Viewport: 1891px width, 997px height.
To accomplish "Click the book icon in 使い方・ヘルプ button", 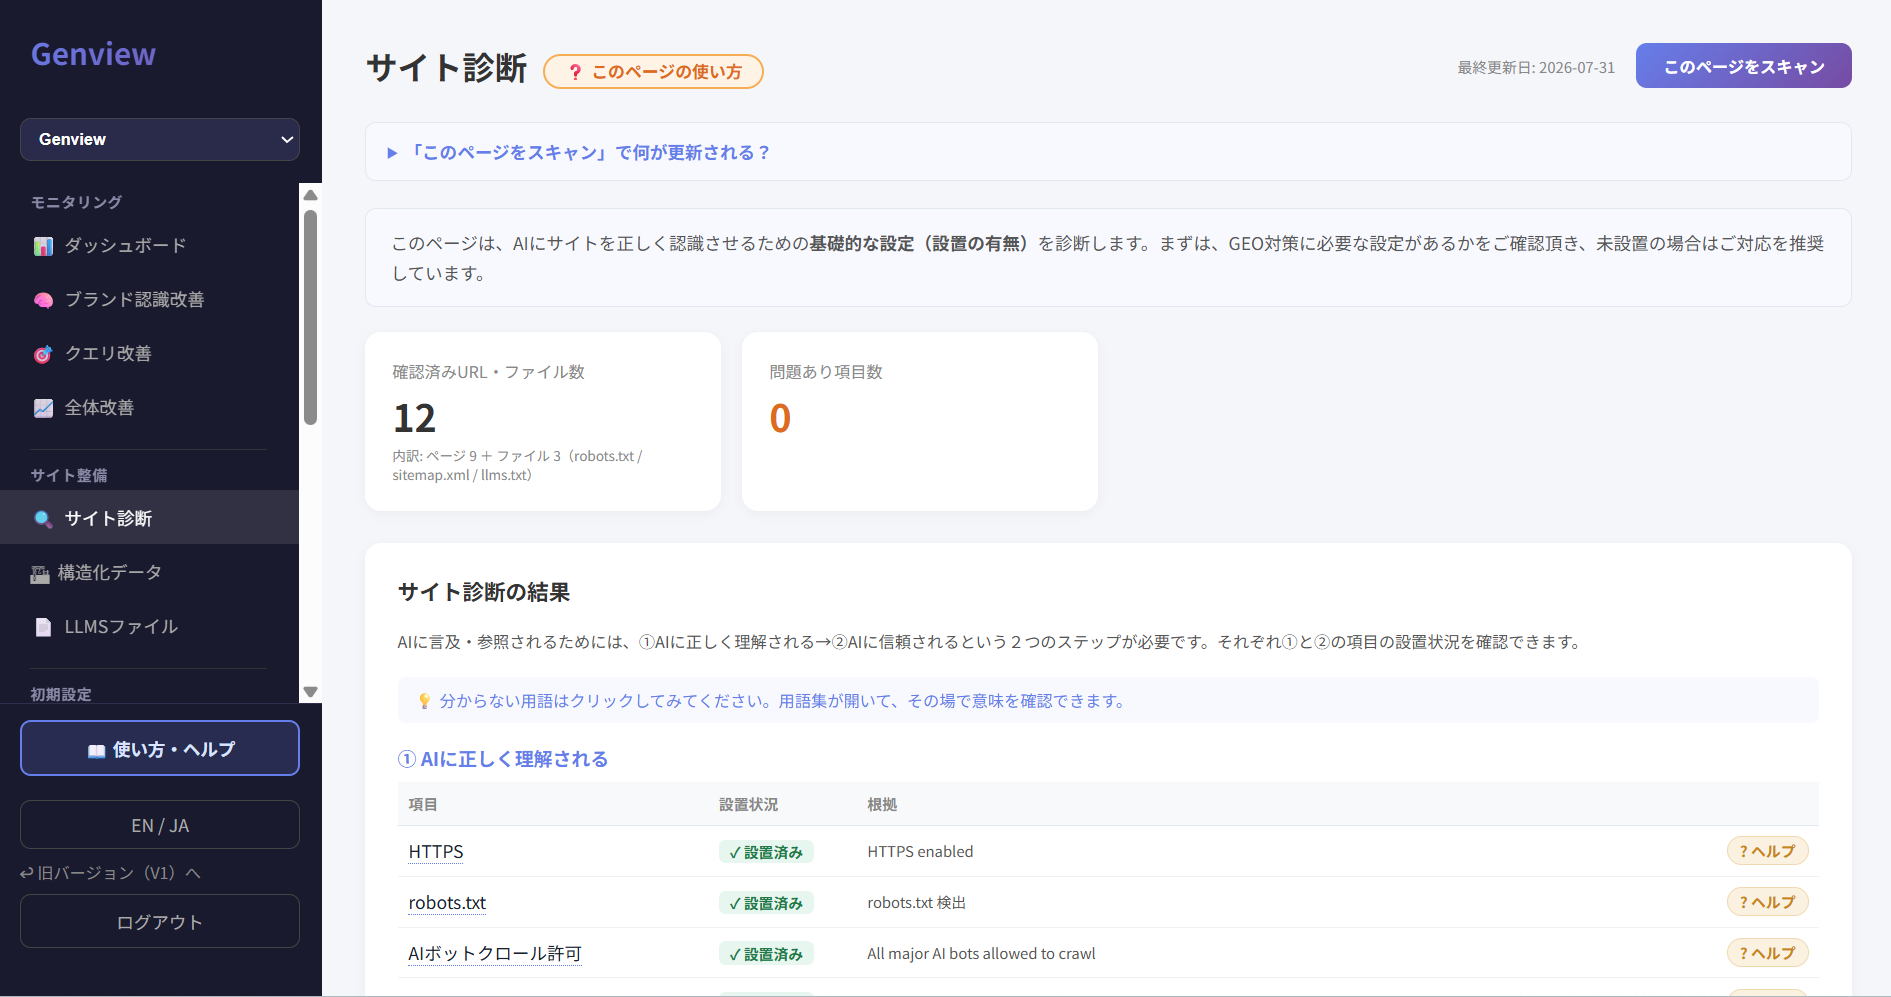I will (x=96, y=750).
